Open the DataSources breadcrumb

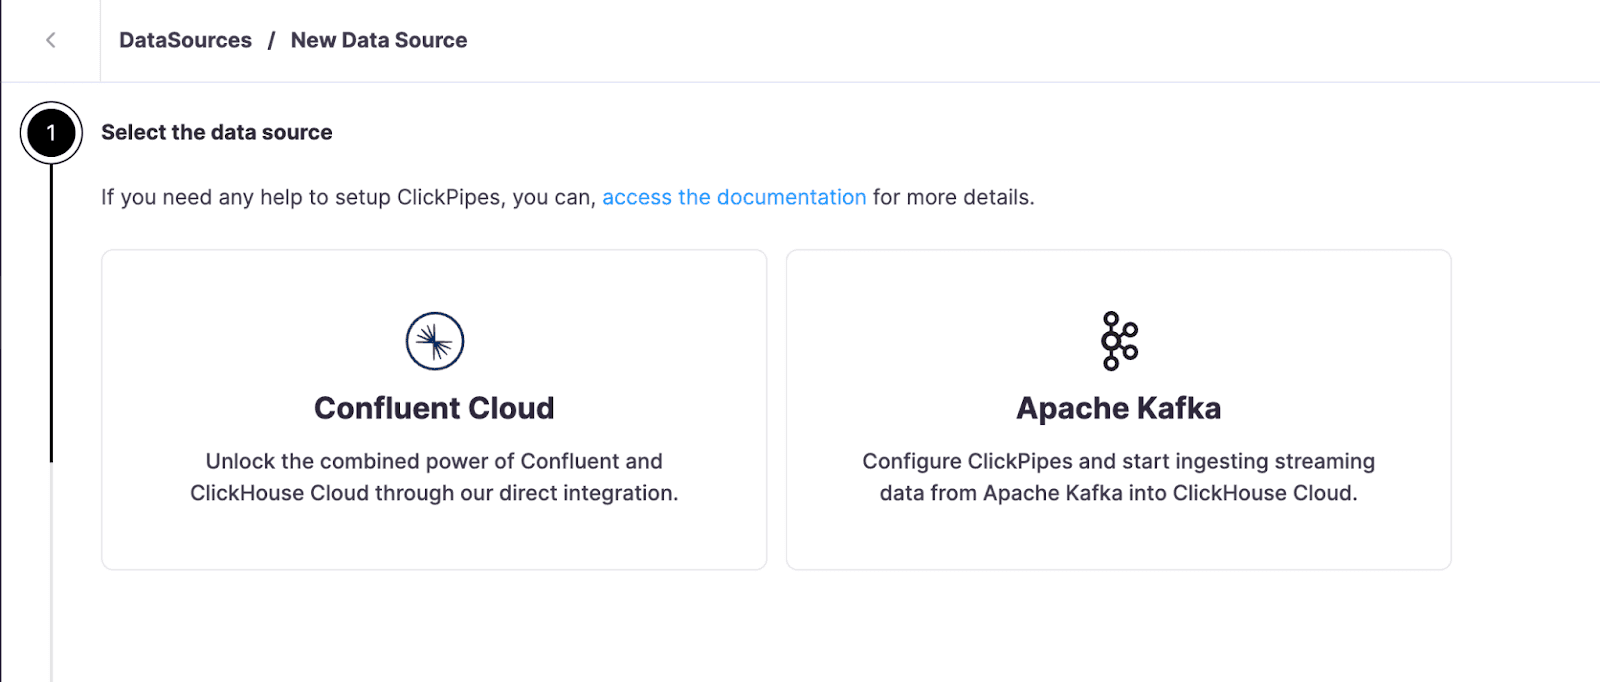(x=185, y=40)
